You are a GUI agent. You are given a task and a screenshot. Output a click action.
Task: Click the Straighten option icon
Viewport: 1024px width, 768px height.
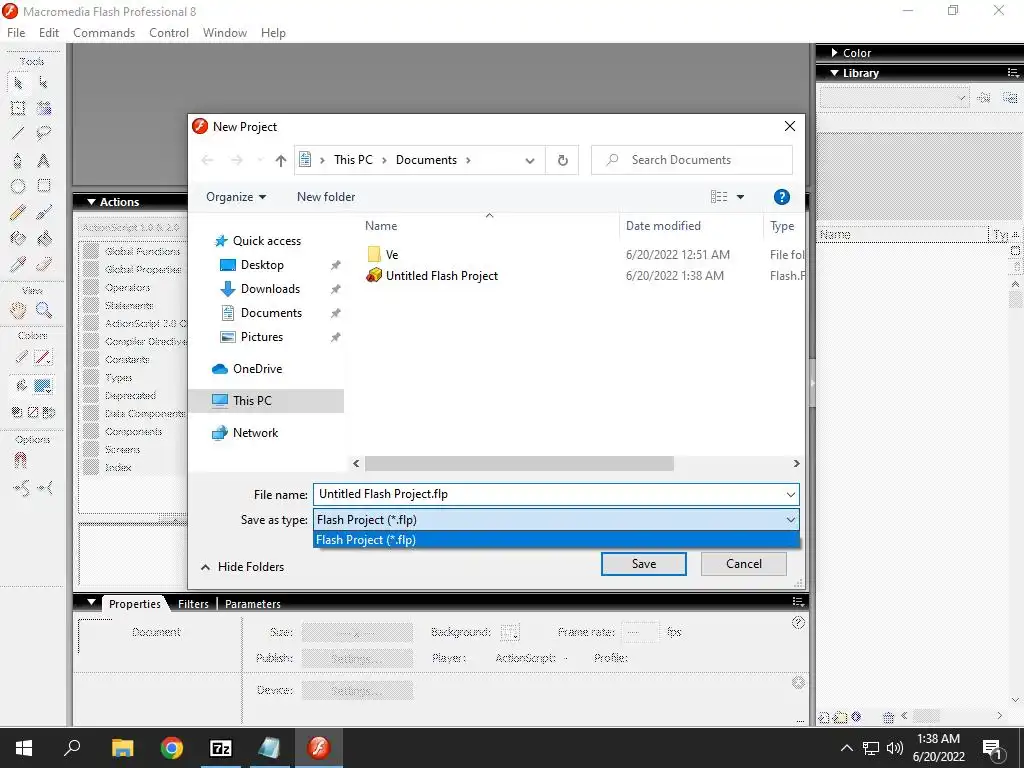pos(45,487)
